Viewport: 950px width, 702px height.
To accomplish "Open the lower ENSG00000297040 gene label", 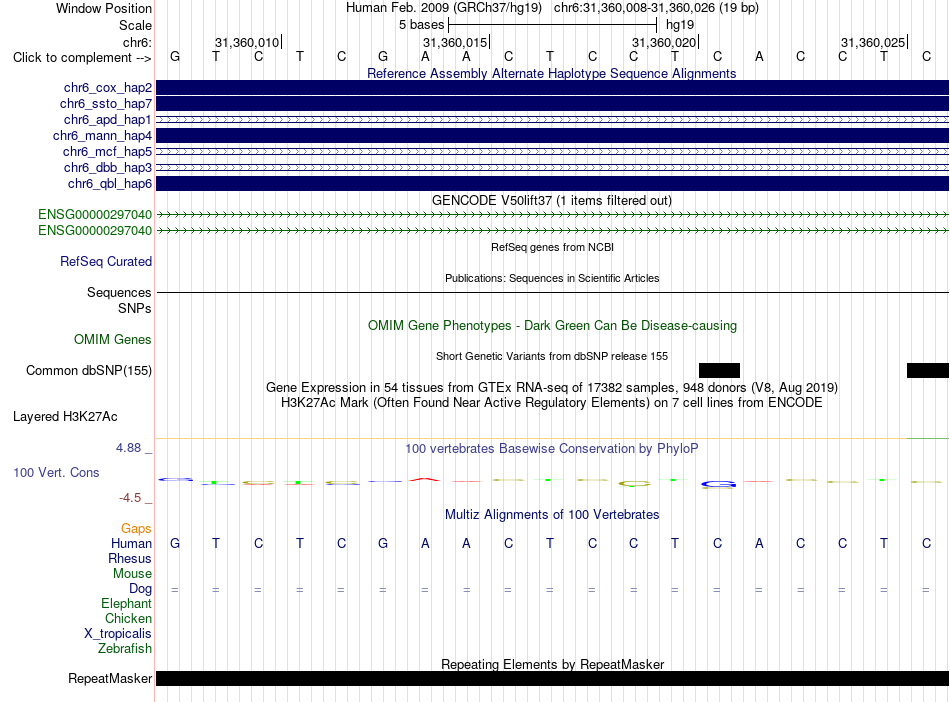I will 95,231.
